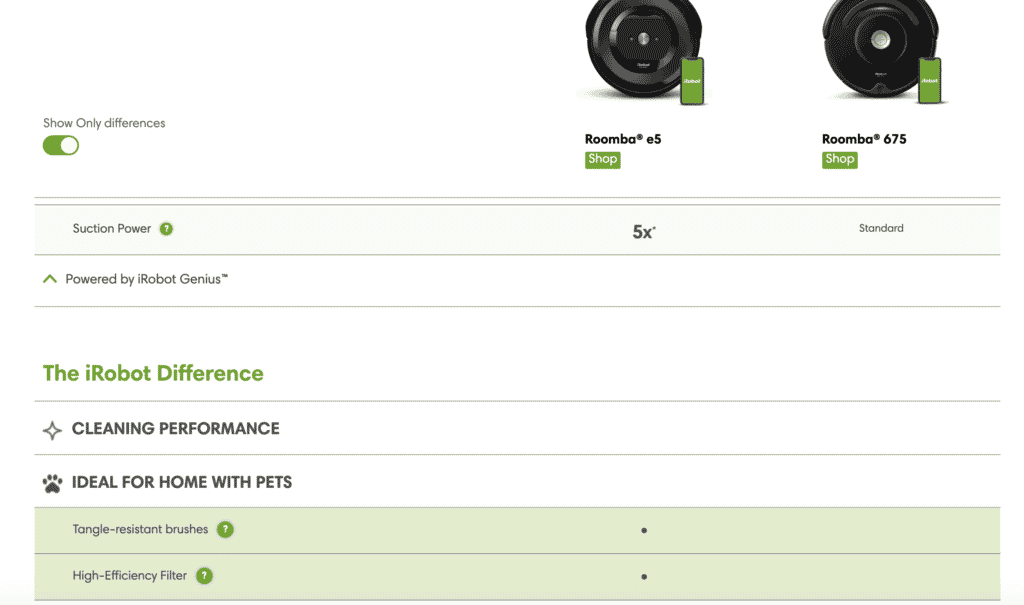Click the Suction Power help icon
This screenshot has height=605, width=1024.
coord(167,229)
